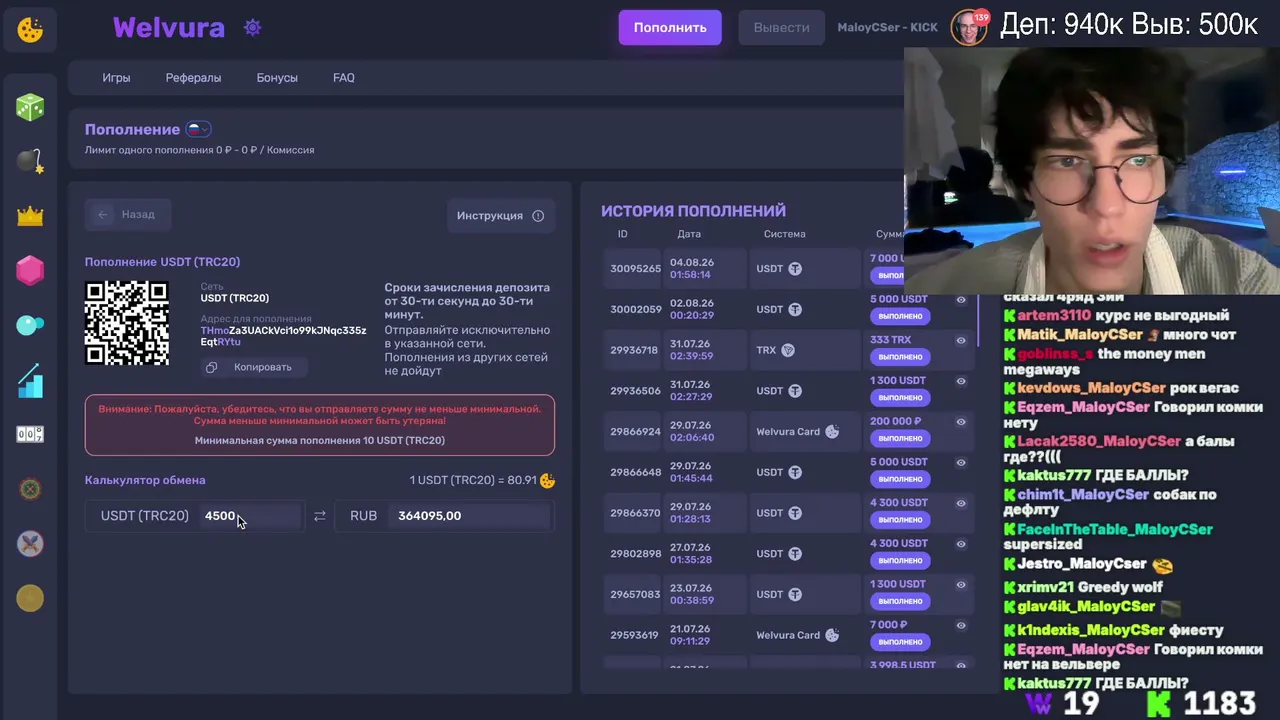Reveal details for deposit 29657083
The width and height of the screenshot is (1280, 720).
coord(961,585)
